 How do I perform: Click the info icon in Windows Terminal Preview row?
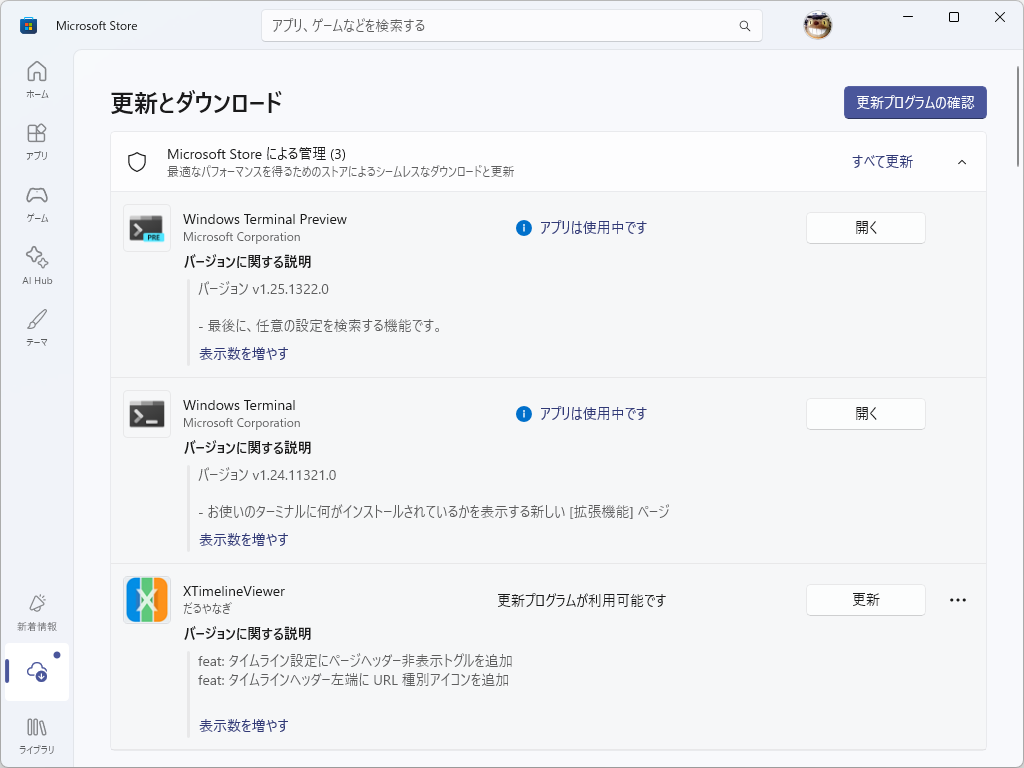coord(524,228)
